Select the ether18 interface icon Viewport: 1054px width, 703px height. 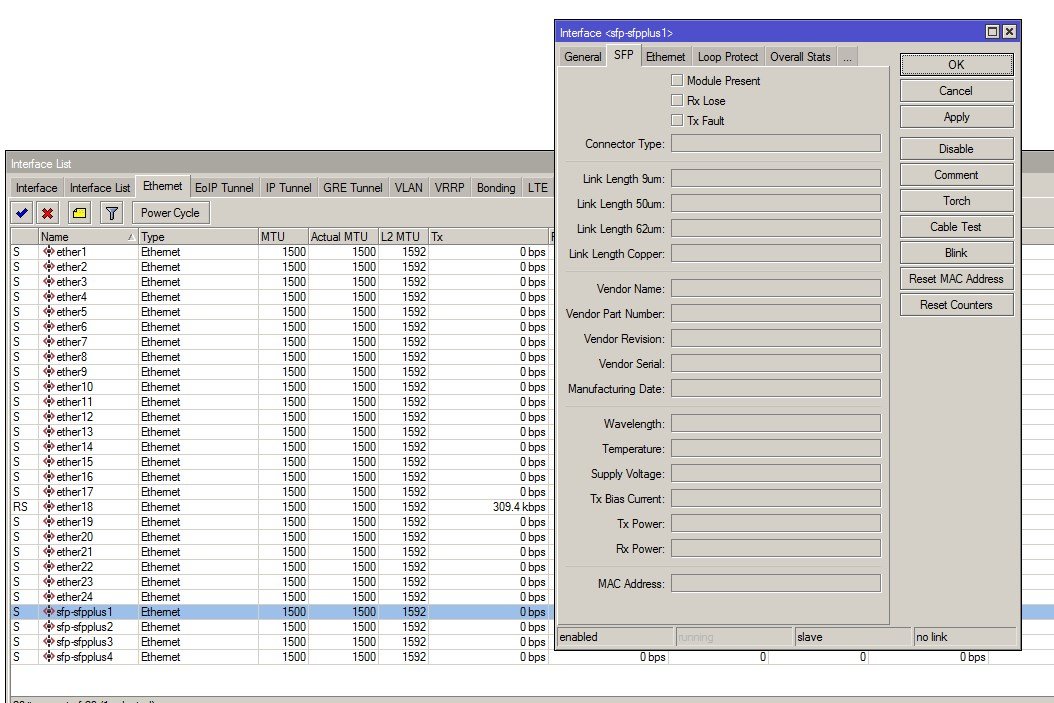pyautogui.click(x=48, y=507)
